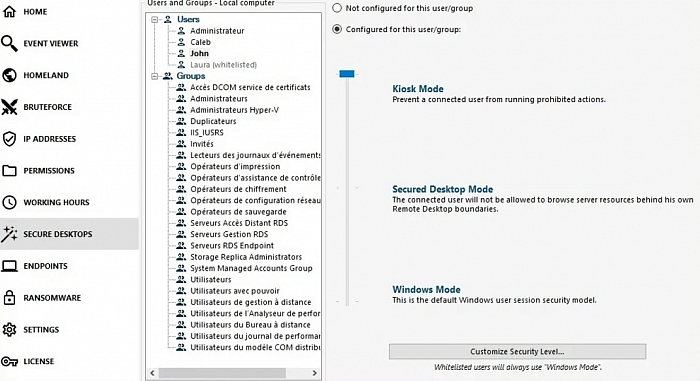This screenshot has height=381, width=700.
Task: Select Configured for this user/group radio
Action: (337, 29)
